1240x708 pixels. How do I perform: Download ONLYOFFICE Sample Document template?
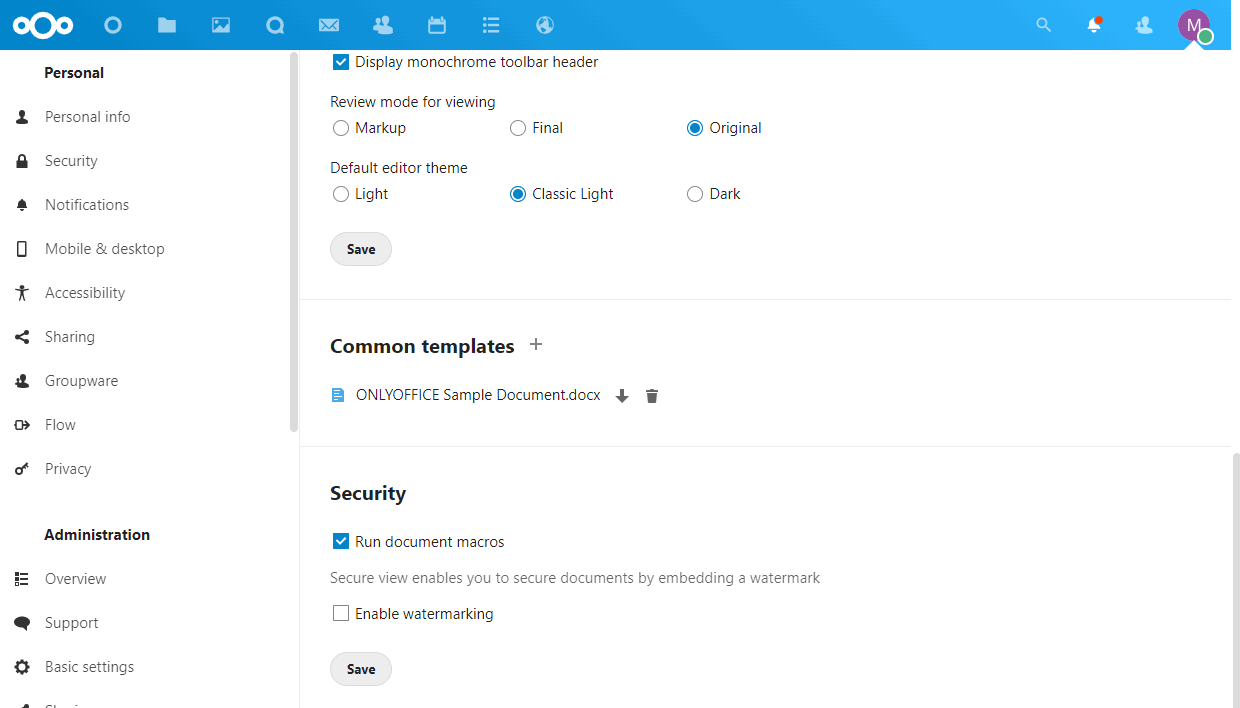tap(622, 396)
